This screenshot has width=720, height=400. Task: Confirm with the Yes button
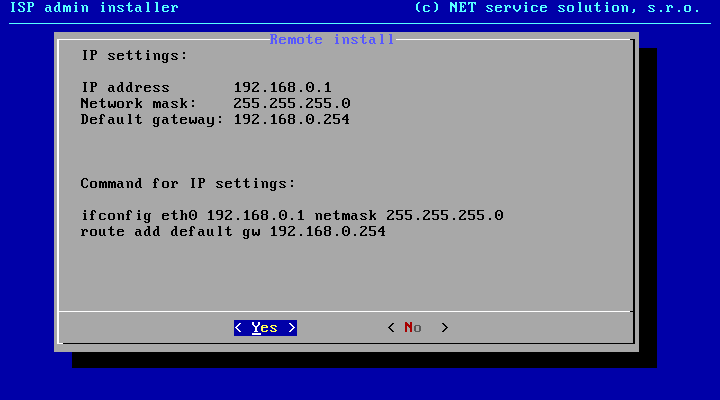point(265,328)
